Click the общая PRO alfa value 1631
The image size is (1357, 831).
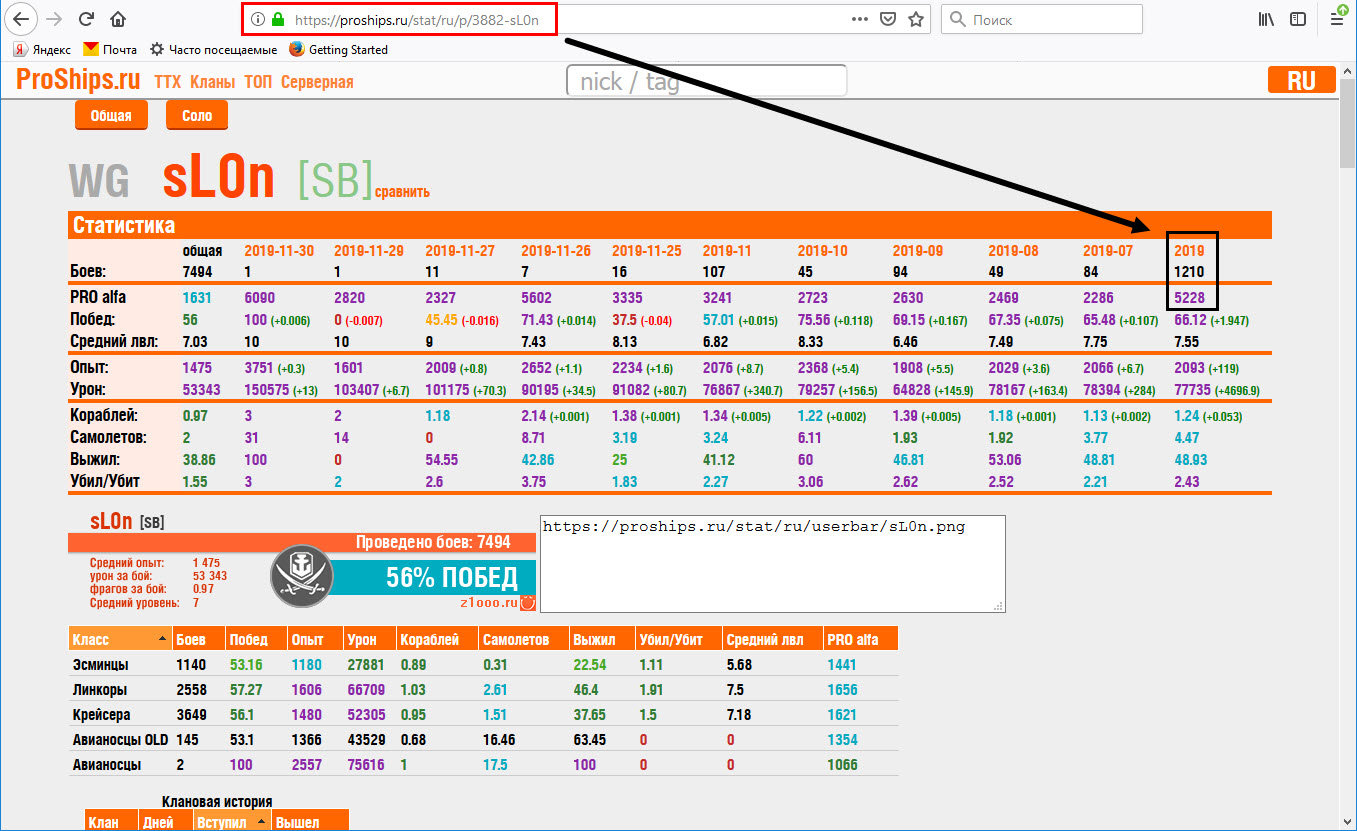coord(197,297)
